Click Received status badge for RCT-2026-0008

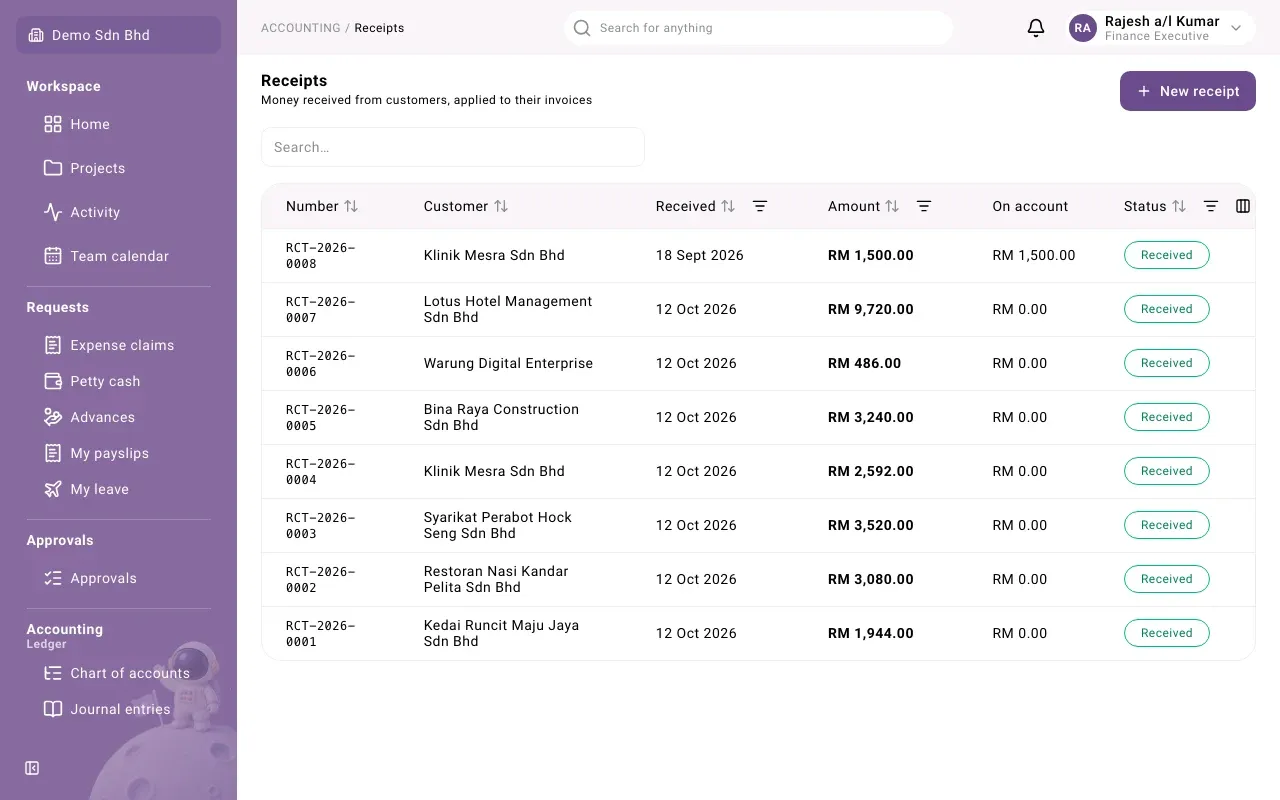click(x=1166, y=255)
